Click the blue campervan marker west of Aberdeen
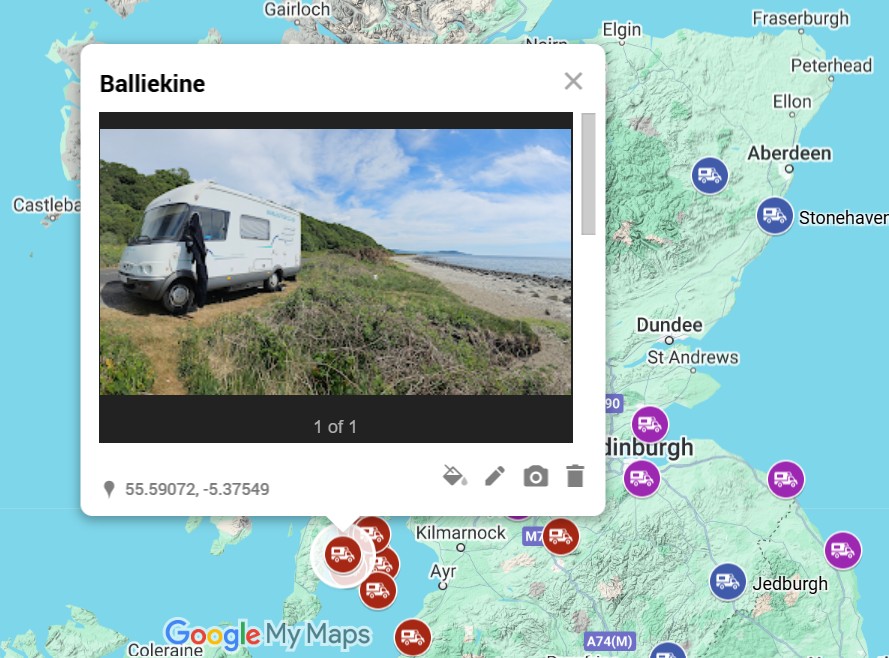The width and height of the screenshot is (889, 658). tap(709, 176)
